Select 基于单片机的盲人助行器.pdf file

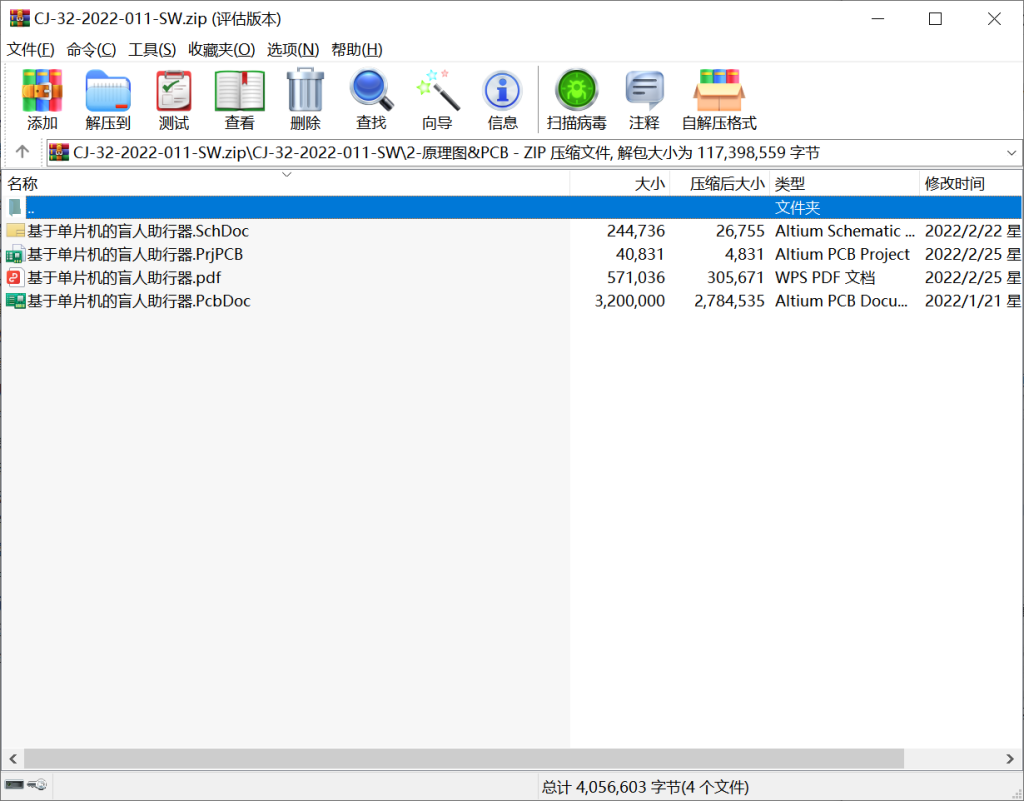124,277
